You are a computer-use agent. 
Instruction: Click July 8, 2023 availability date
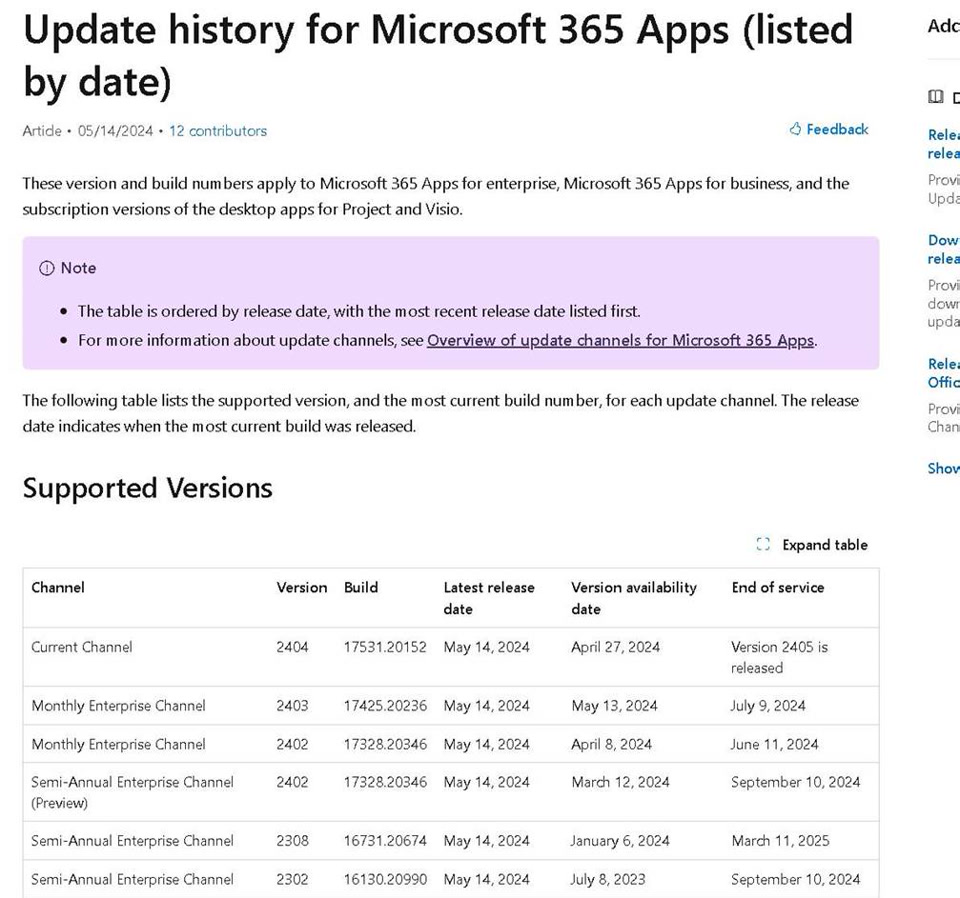pos(608,880)
